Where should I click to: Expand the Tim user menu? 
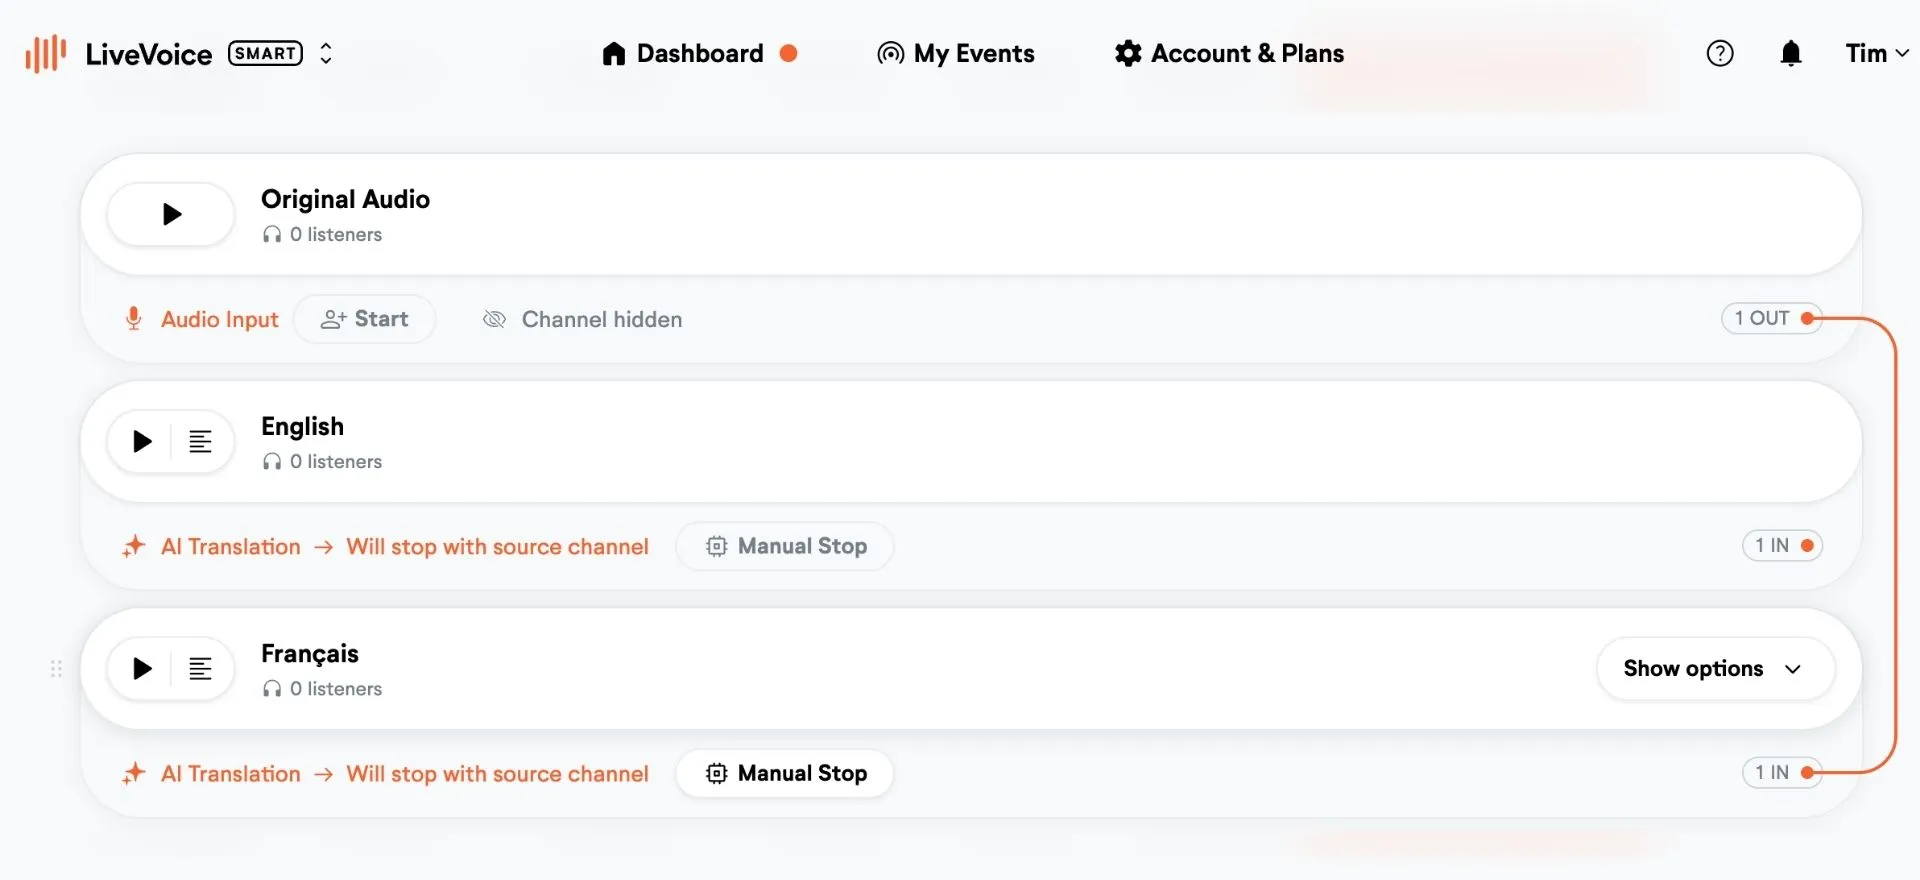coord(1877,54)
